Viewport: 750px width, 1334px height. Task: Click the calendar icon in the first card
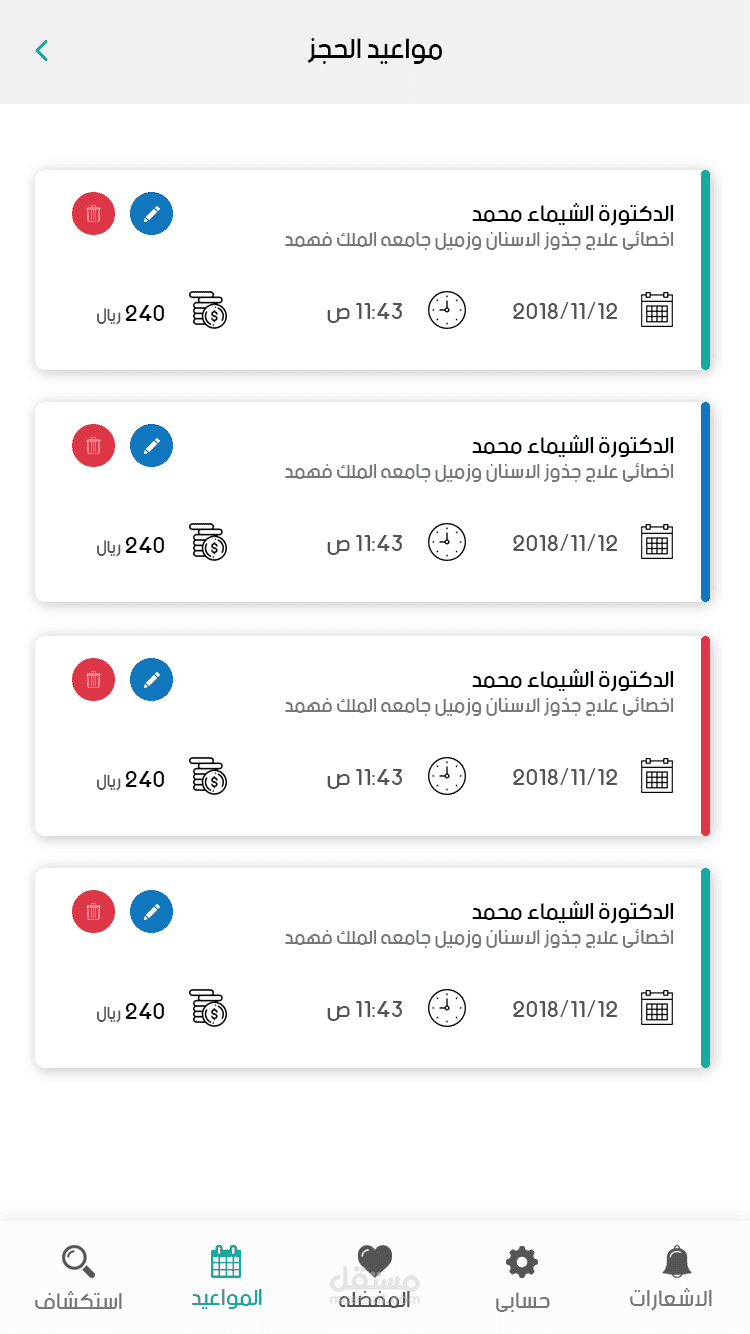click(x=657, y=310)
